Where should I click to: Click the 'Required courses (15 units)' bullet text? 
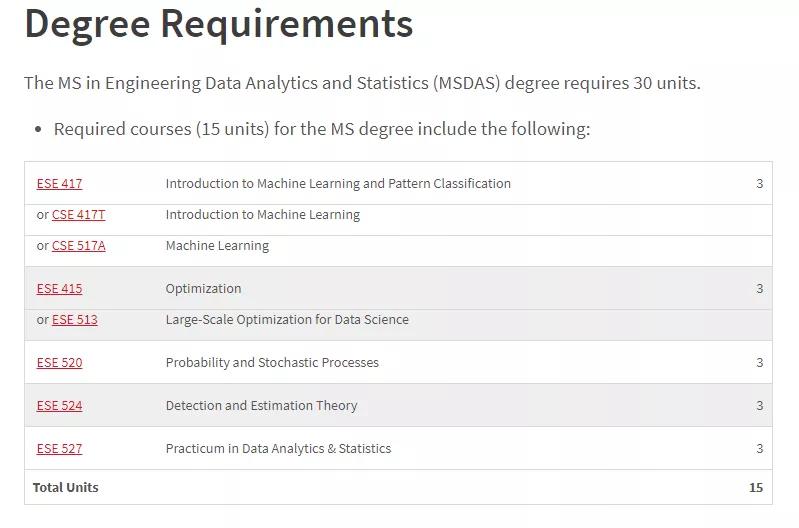point(322,129)
